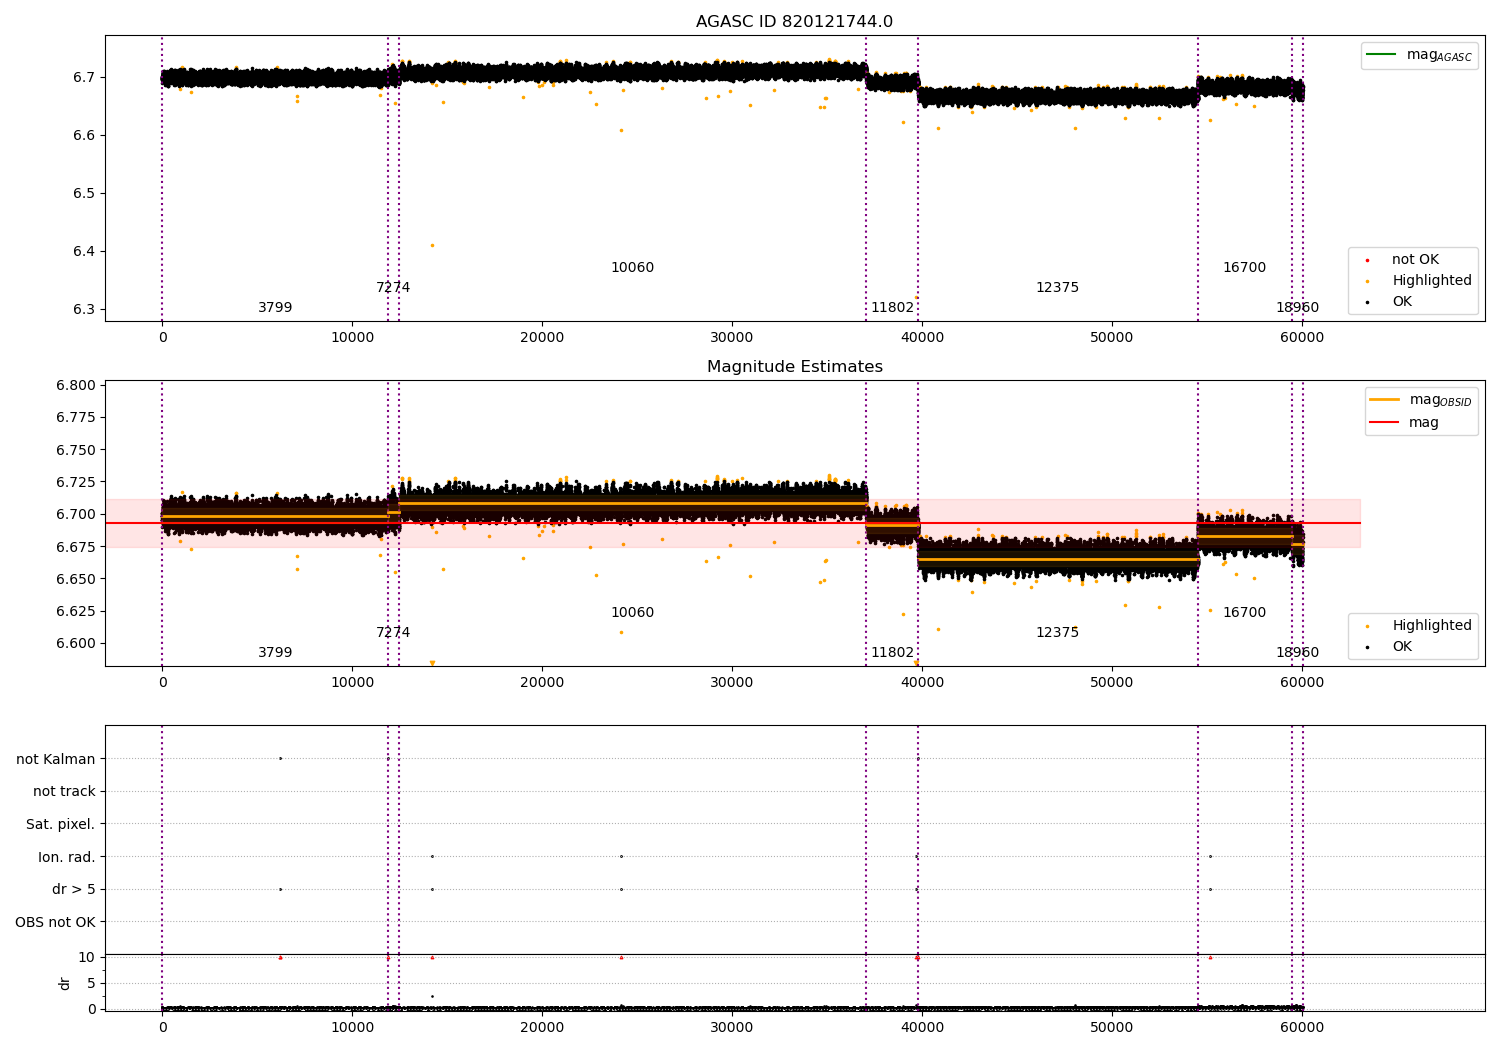Click the not track row label
The width and height of the screenshot is (1500, 1050).
click(64, 792)
